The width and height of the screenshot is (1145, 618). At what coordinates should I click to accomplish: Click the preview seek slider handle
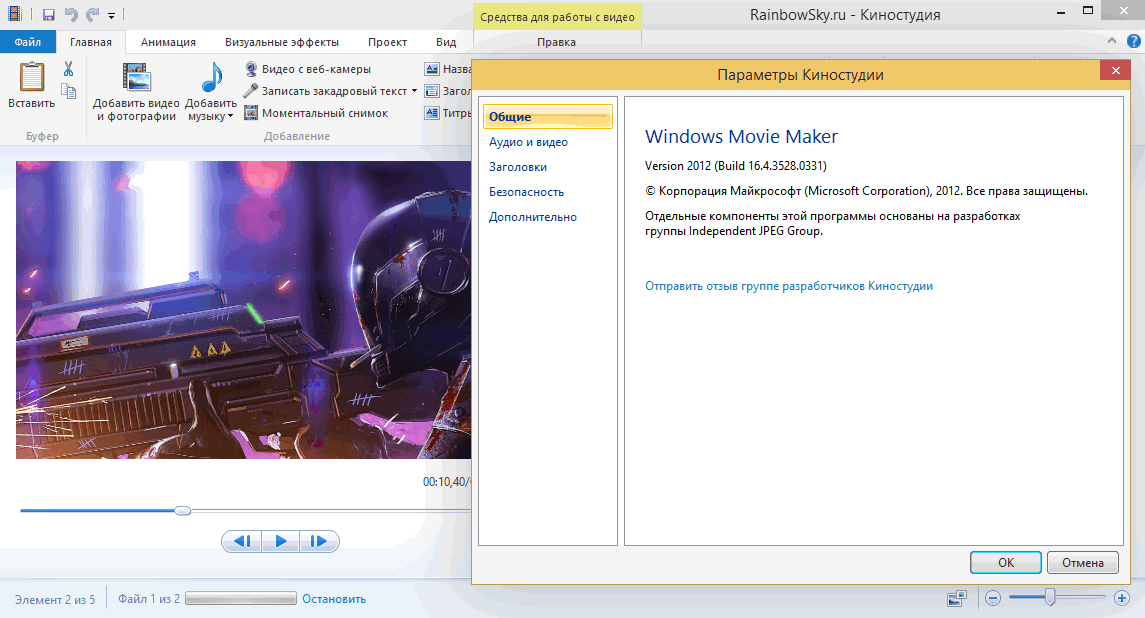pos(183,511)
